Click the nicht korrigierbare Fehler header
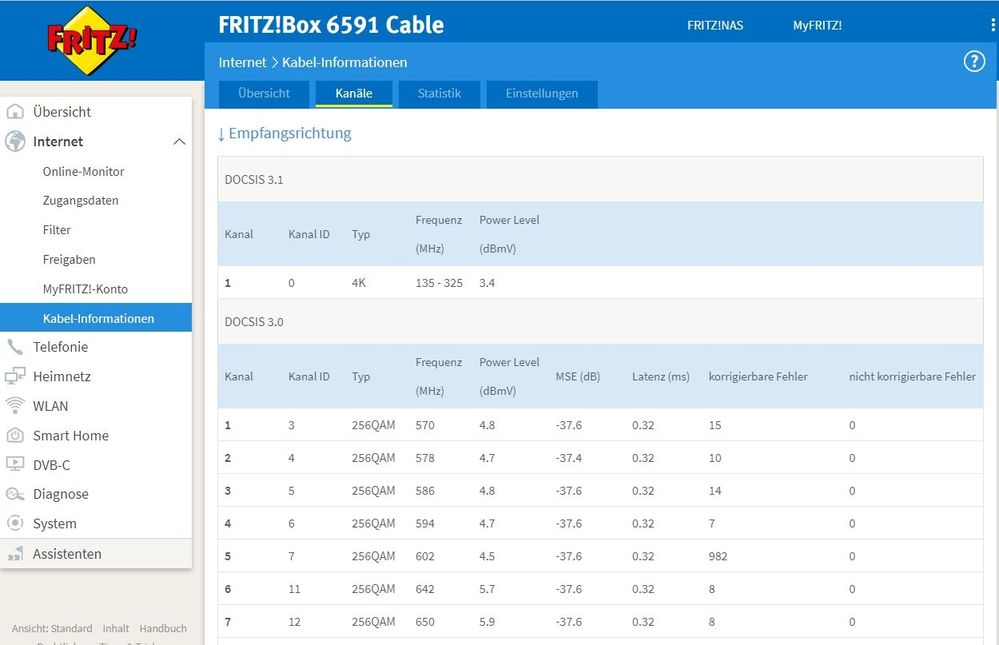The height and width of the screenshot is (645, 999). click(912, 377)
